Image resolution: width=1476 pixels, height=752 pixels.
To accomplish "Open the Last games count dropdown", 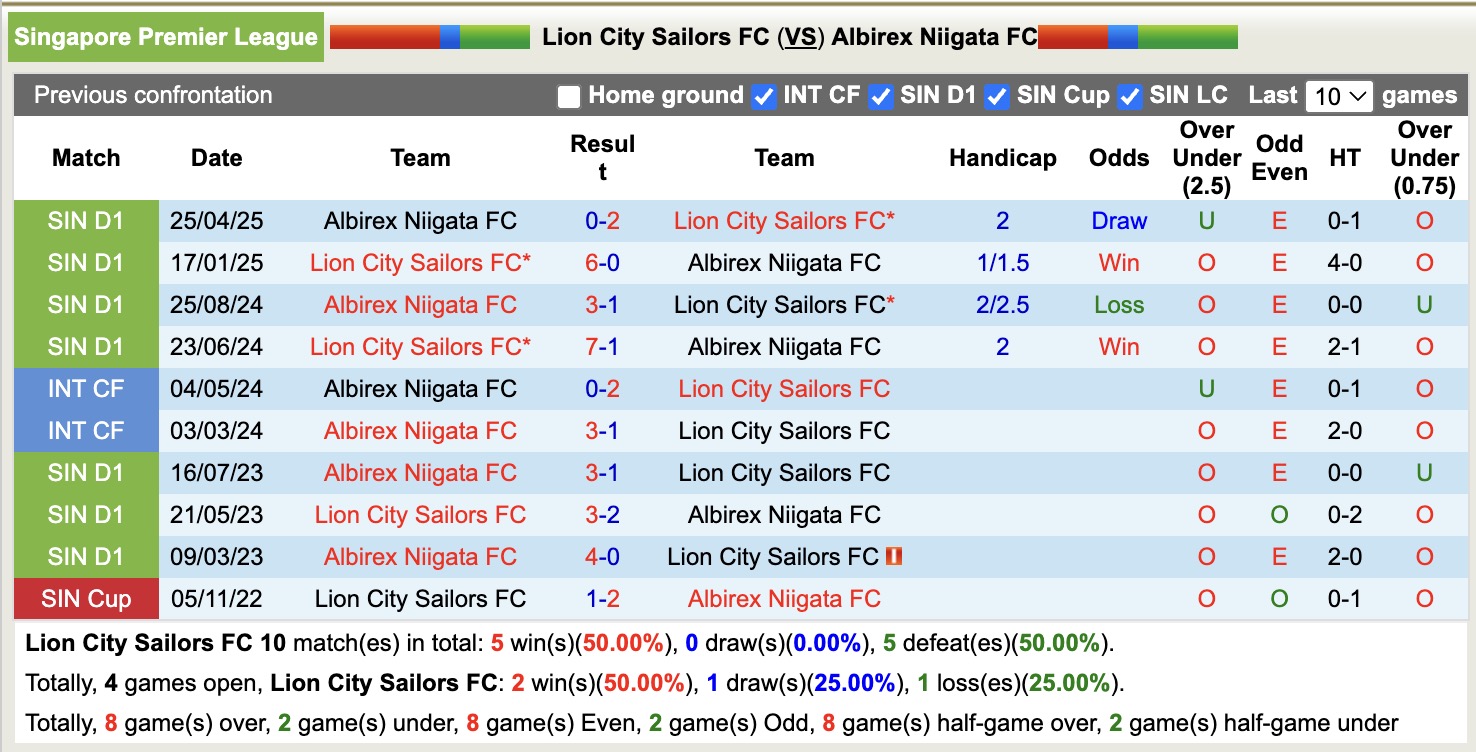I will pyautogui.click(x=1339, y=96).
